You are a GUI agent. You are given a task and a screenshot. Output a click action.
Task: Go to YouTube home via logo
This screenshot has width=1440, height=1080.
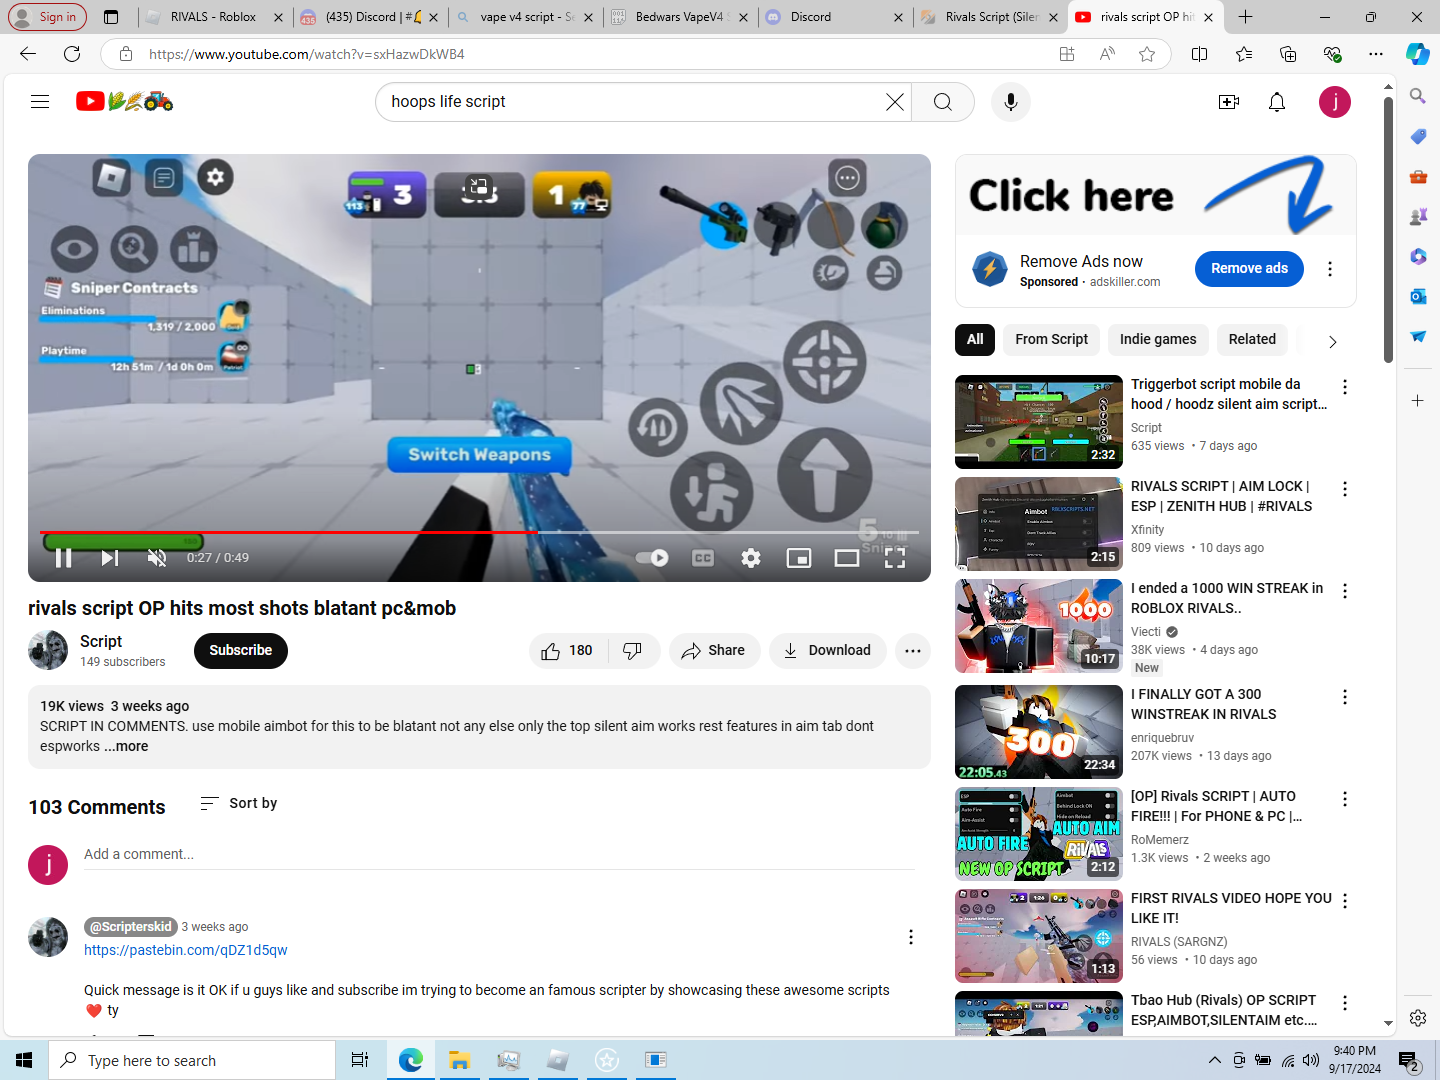(124, 101)
